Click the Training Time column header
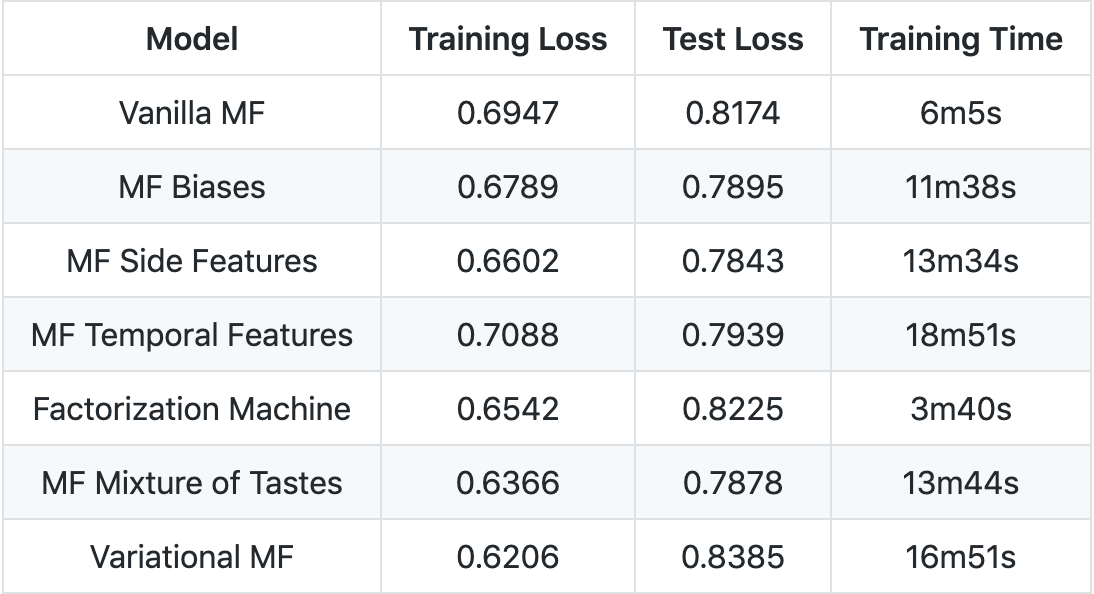 click(x=961, y=39)
